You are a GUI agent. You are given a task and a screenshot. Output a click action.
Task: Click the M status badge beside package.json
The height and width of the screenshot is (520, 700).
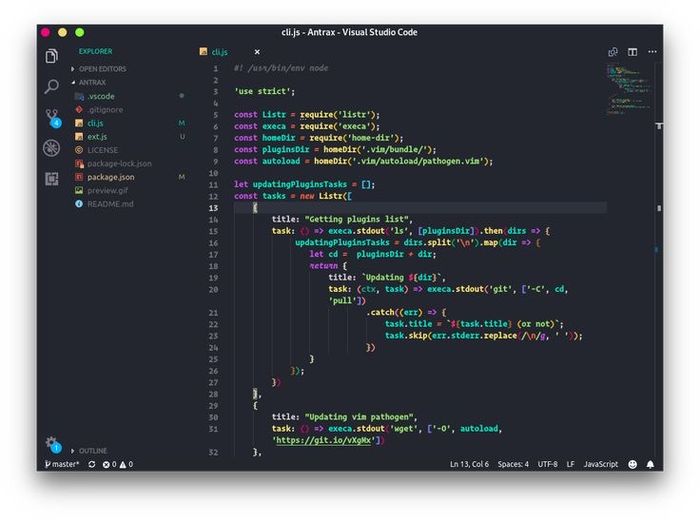tap(182, 177)
